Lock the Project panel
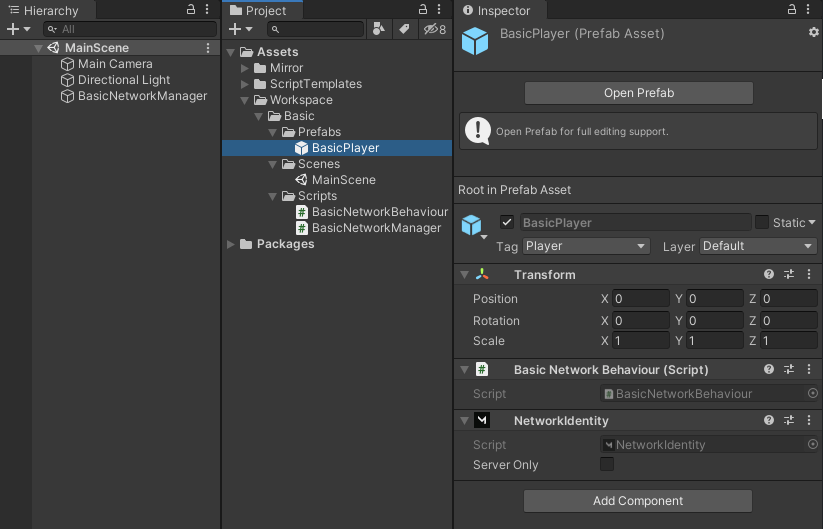The width and height of the screenshot is (823, 529). pos(423,9)
